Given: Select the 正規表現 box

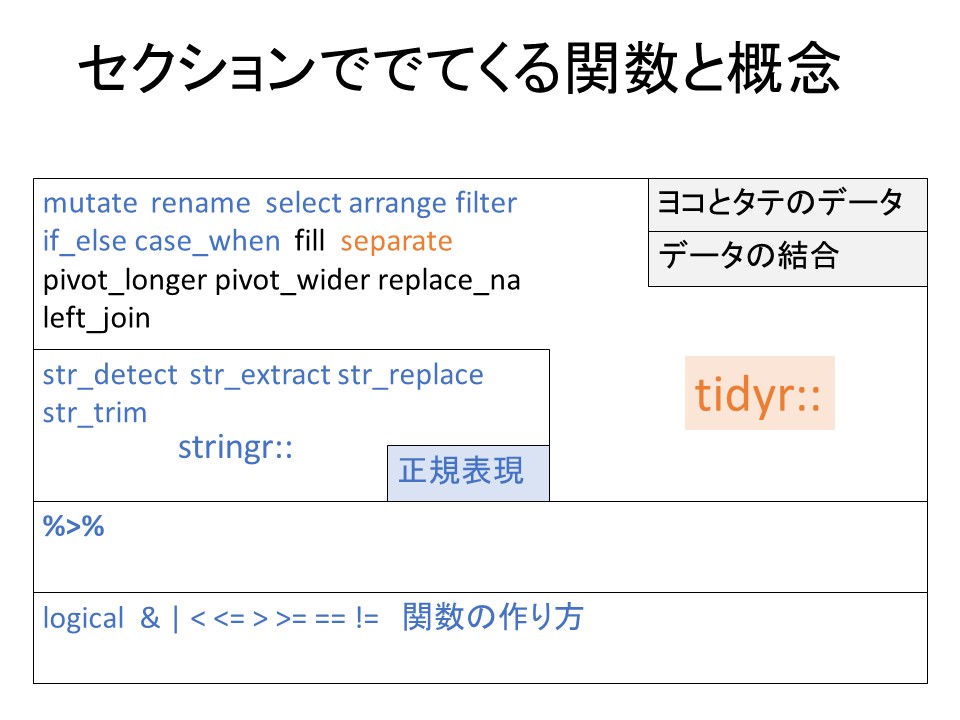Looking at the screenshot, I should (x=468, y=472).
